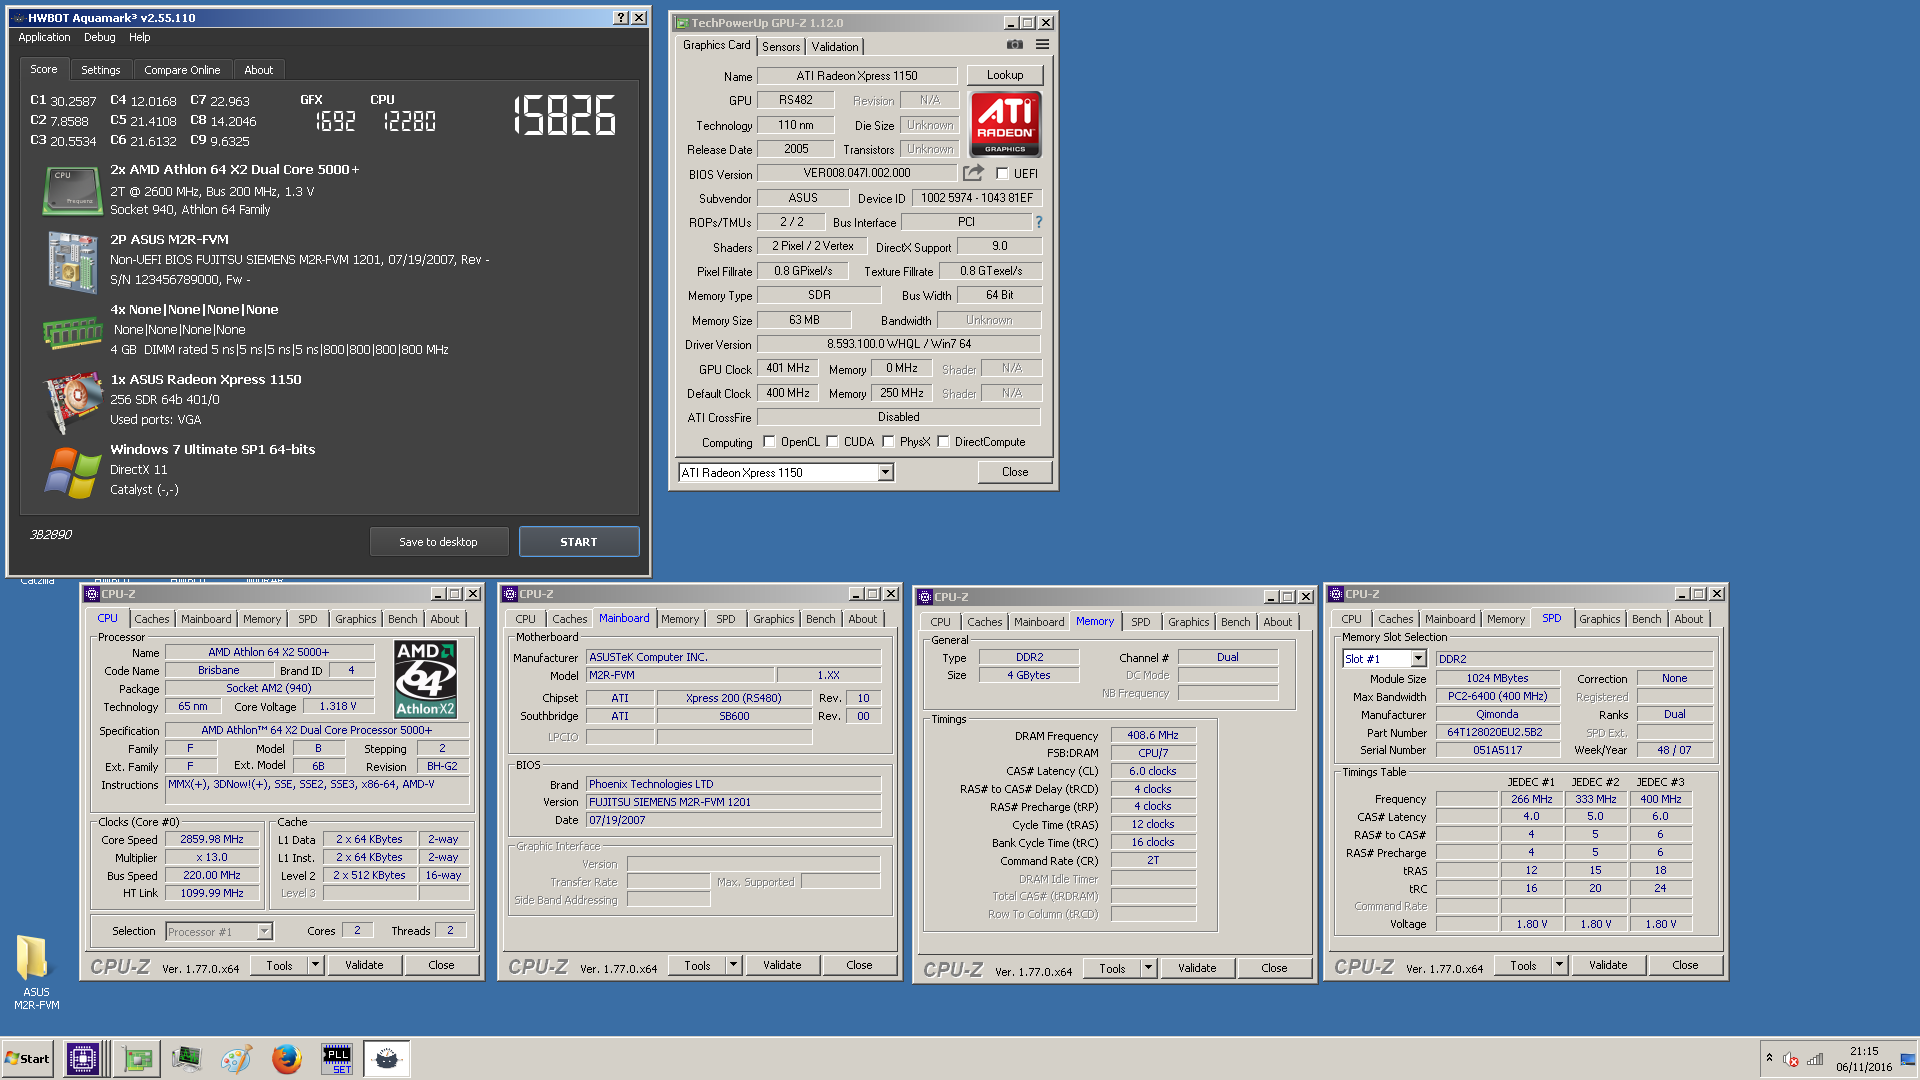Switch to the Validation tab in GPU-Z
This screenshot has height=1080, width=1920.
pyautogui.click(x=834, y=46)
